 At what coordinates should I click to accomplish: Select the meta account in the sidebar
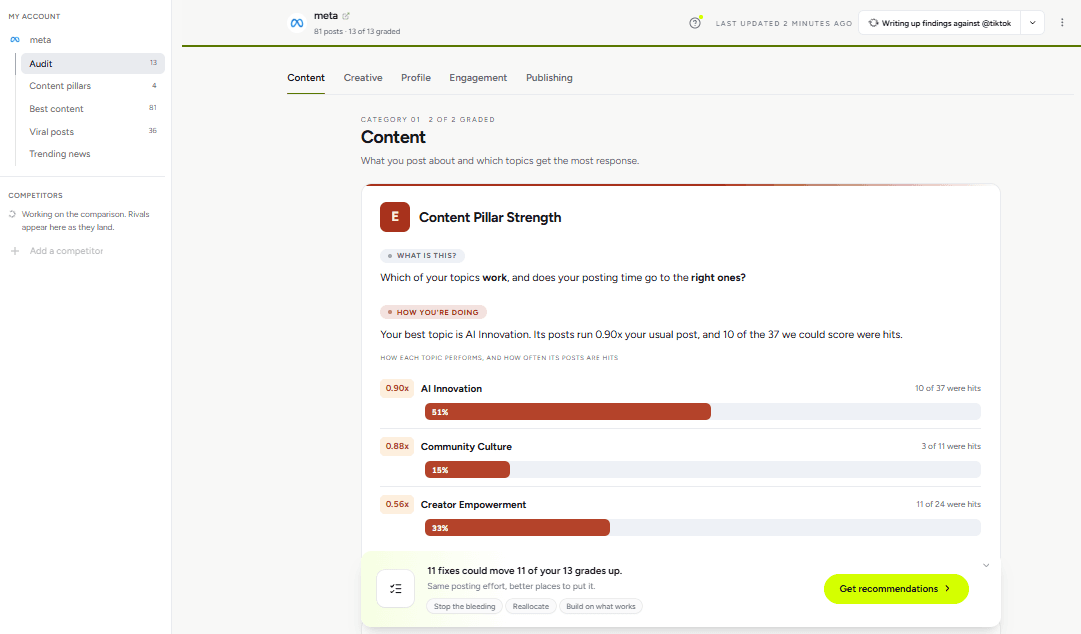click(40, 40)
